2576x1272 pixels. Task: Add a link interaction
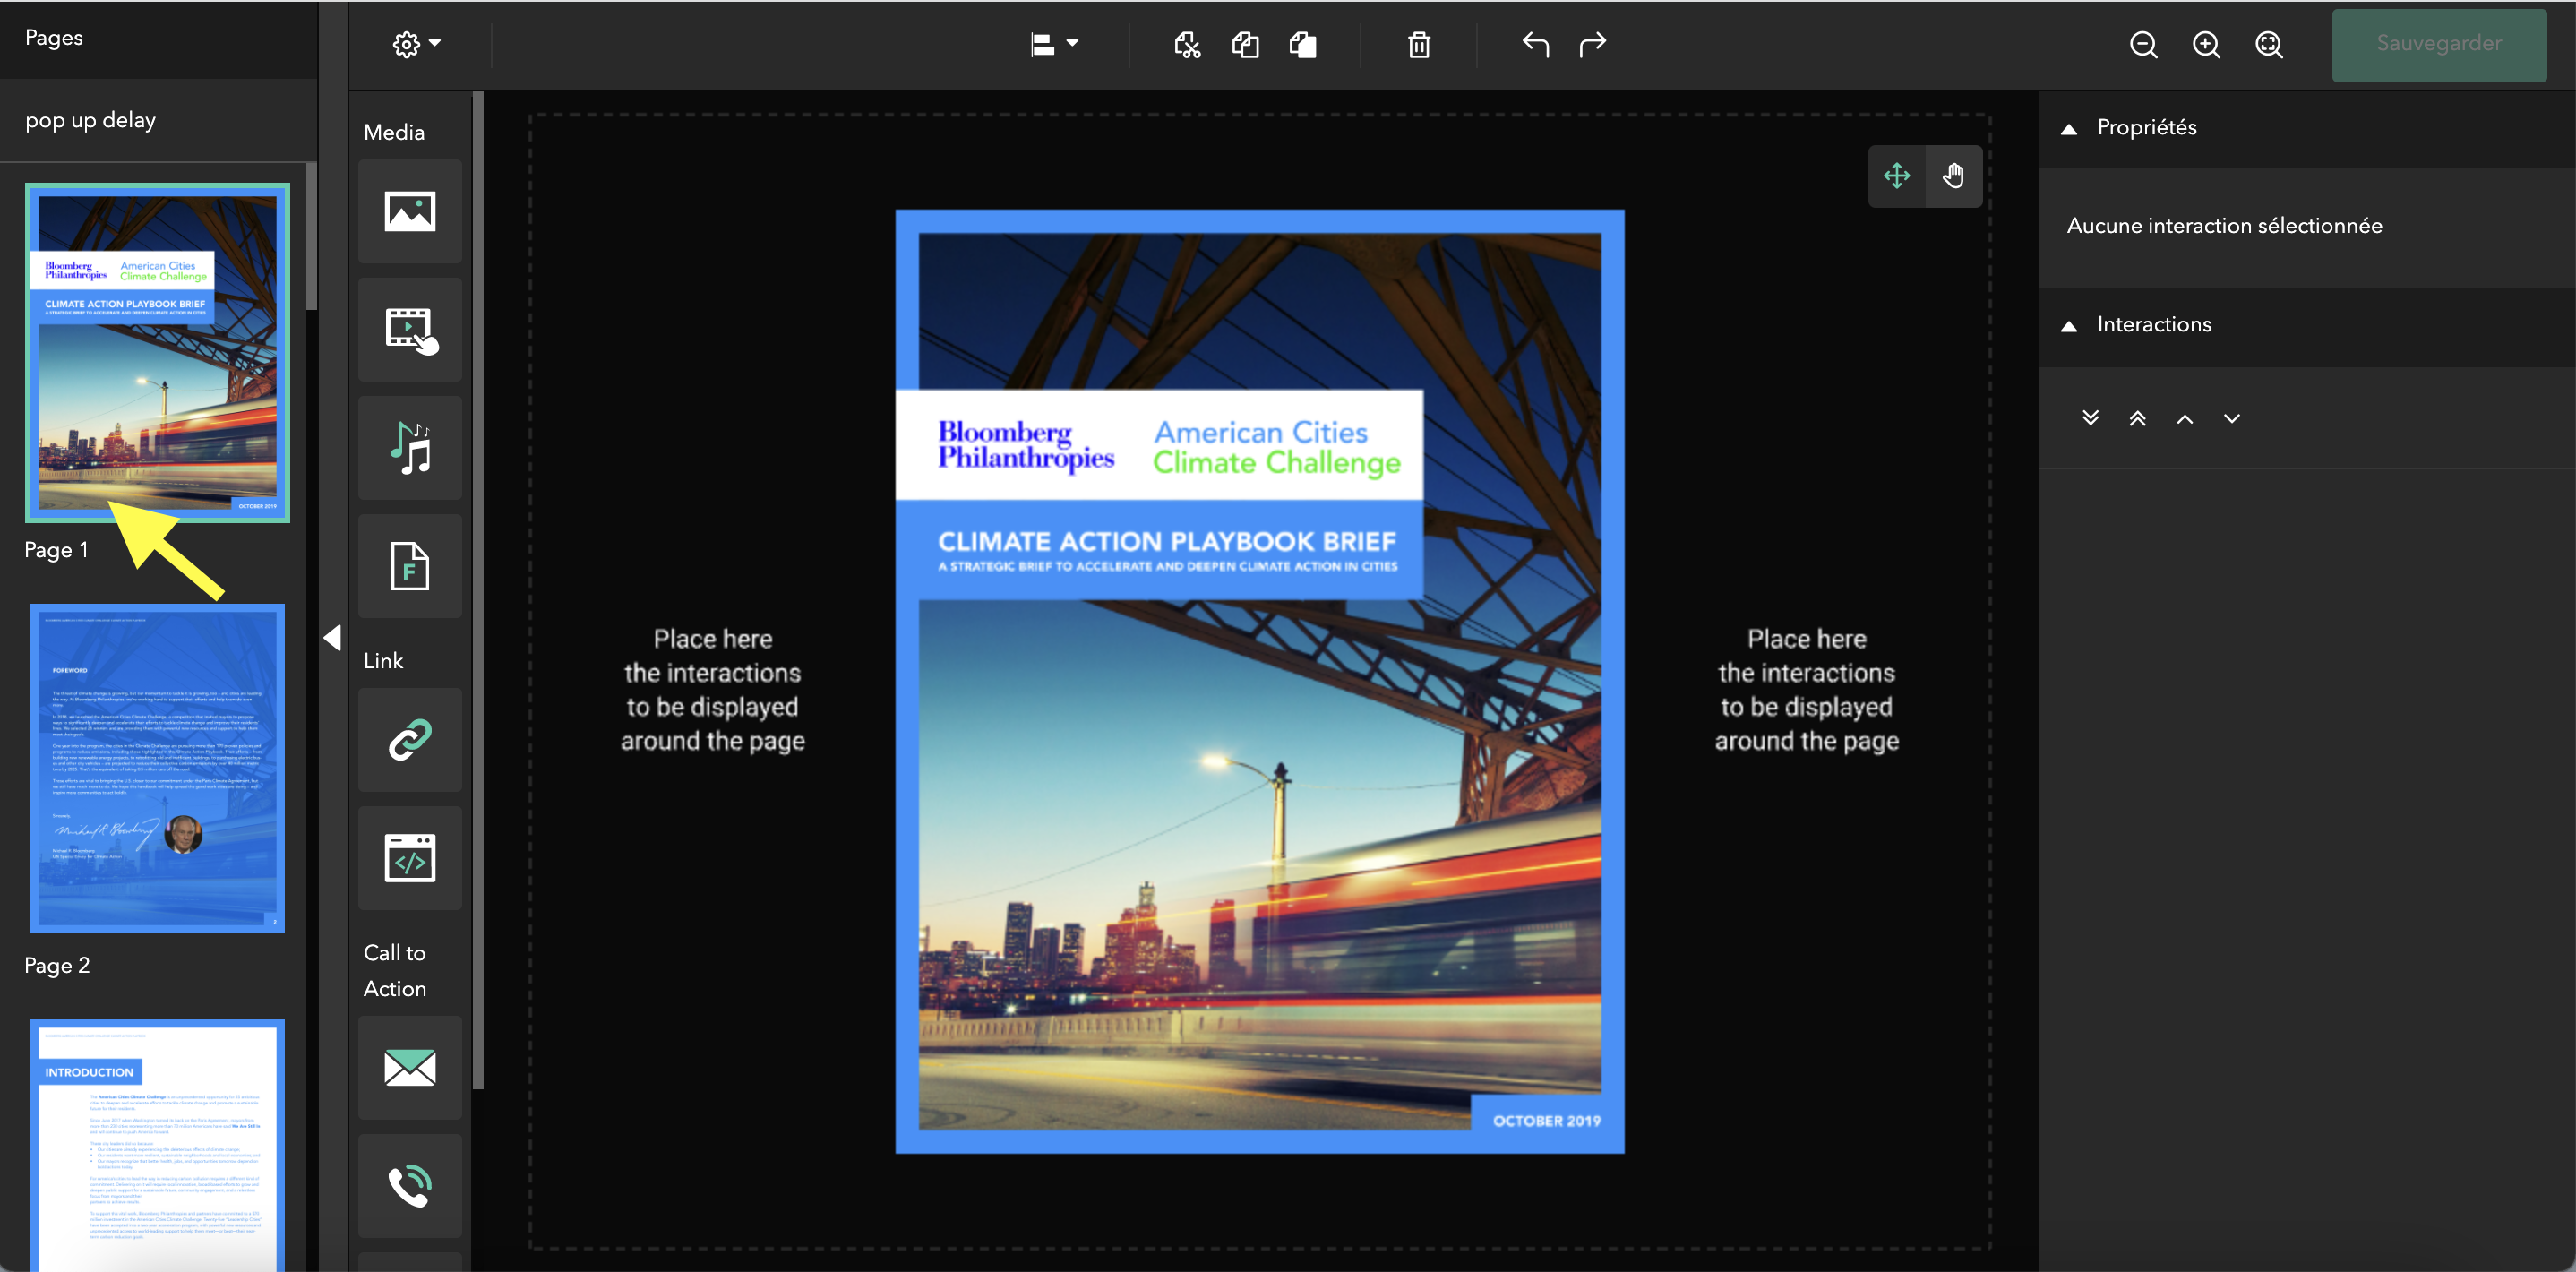(410, 740)
